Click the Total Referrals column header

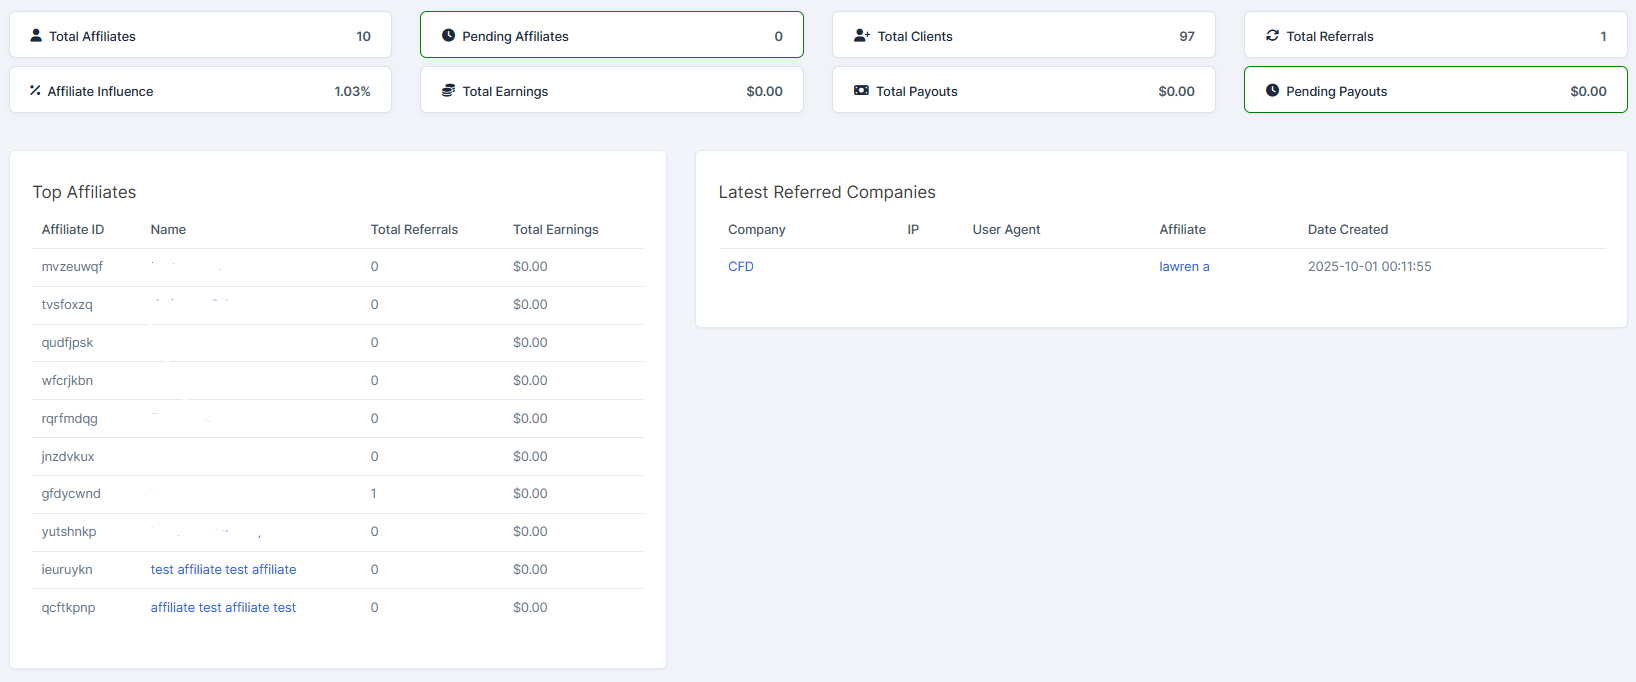[414, 230]
